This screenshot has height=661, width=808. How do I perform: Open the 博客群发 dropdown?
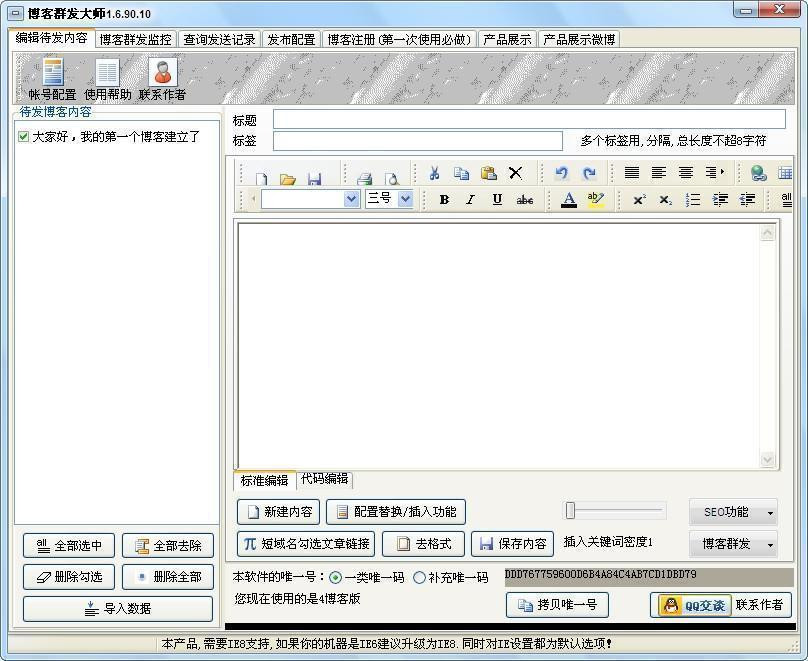coord(733,544)
